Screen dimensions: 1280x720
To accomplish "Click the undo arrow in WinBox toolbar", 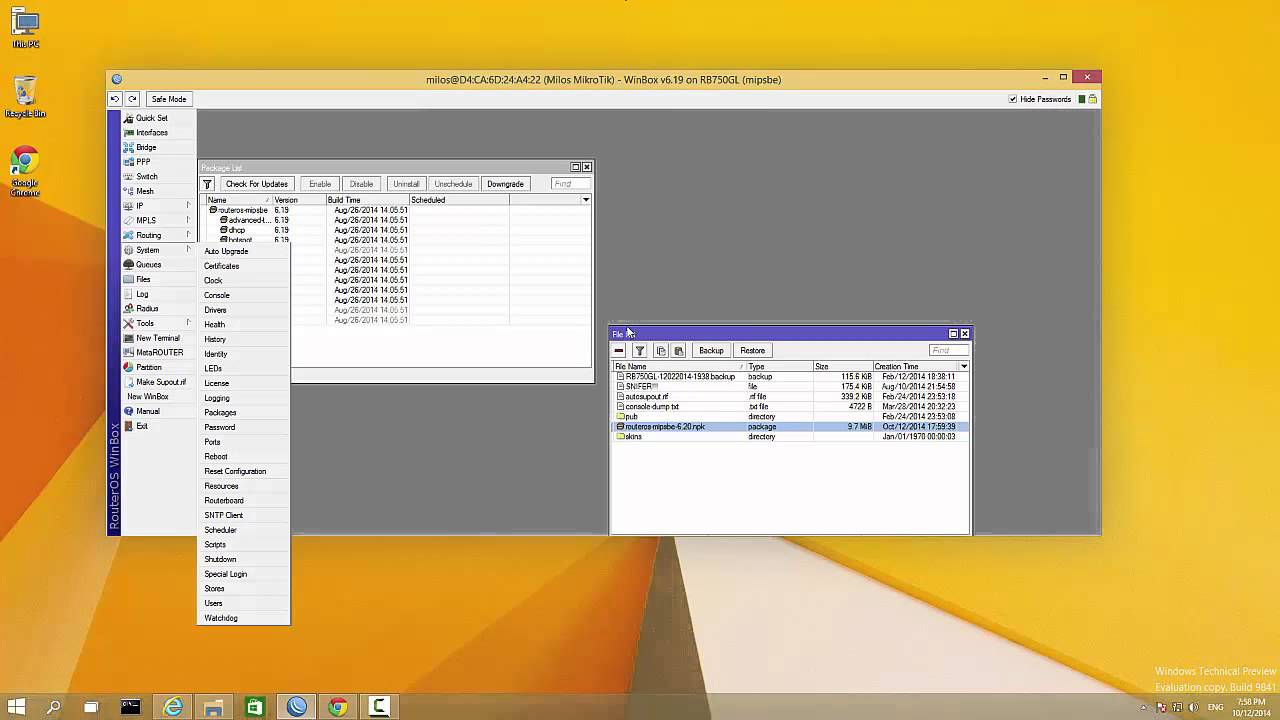I will [115, 99].
